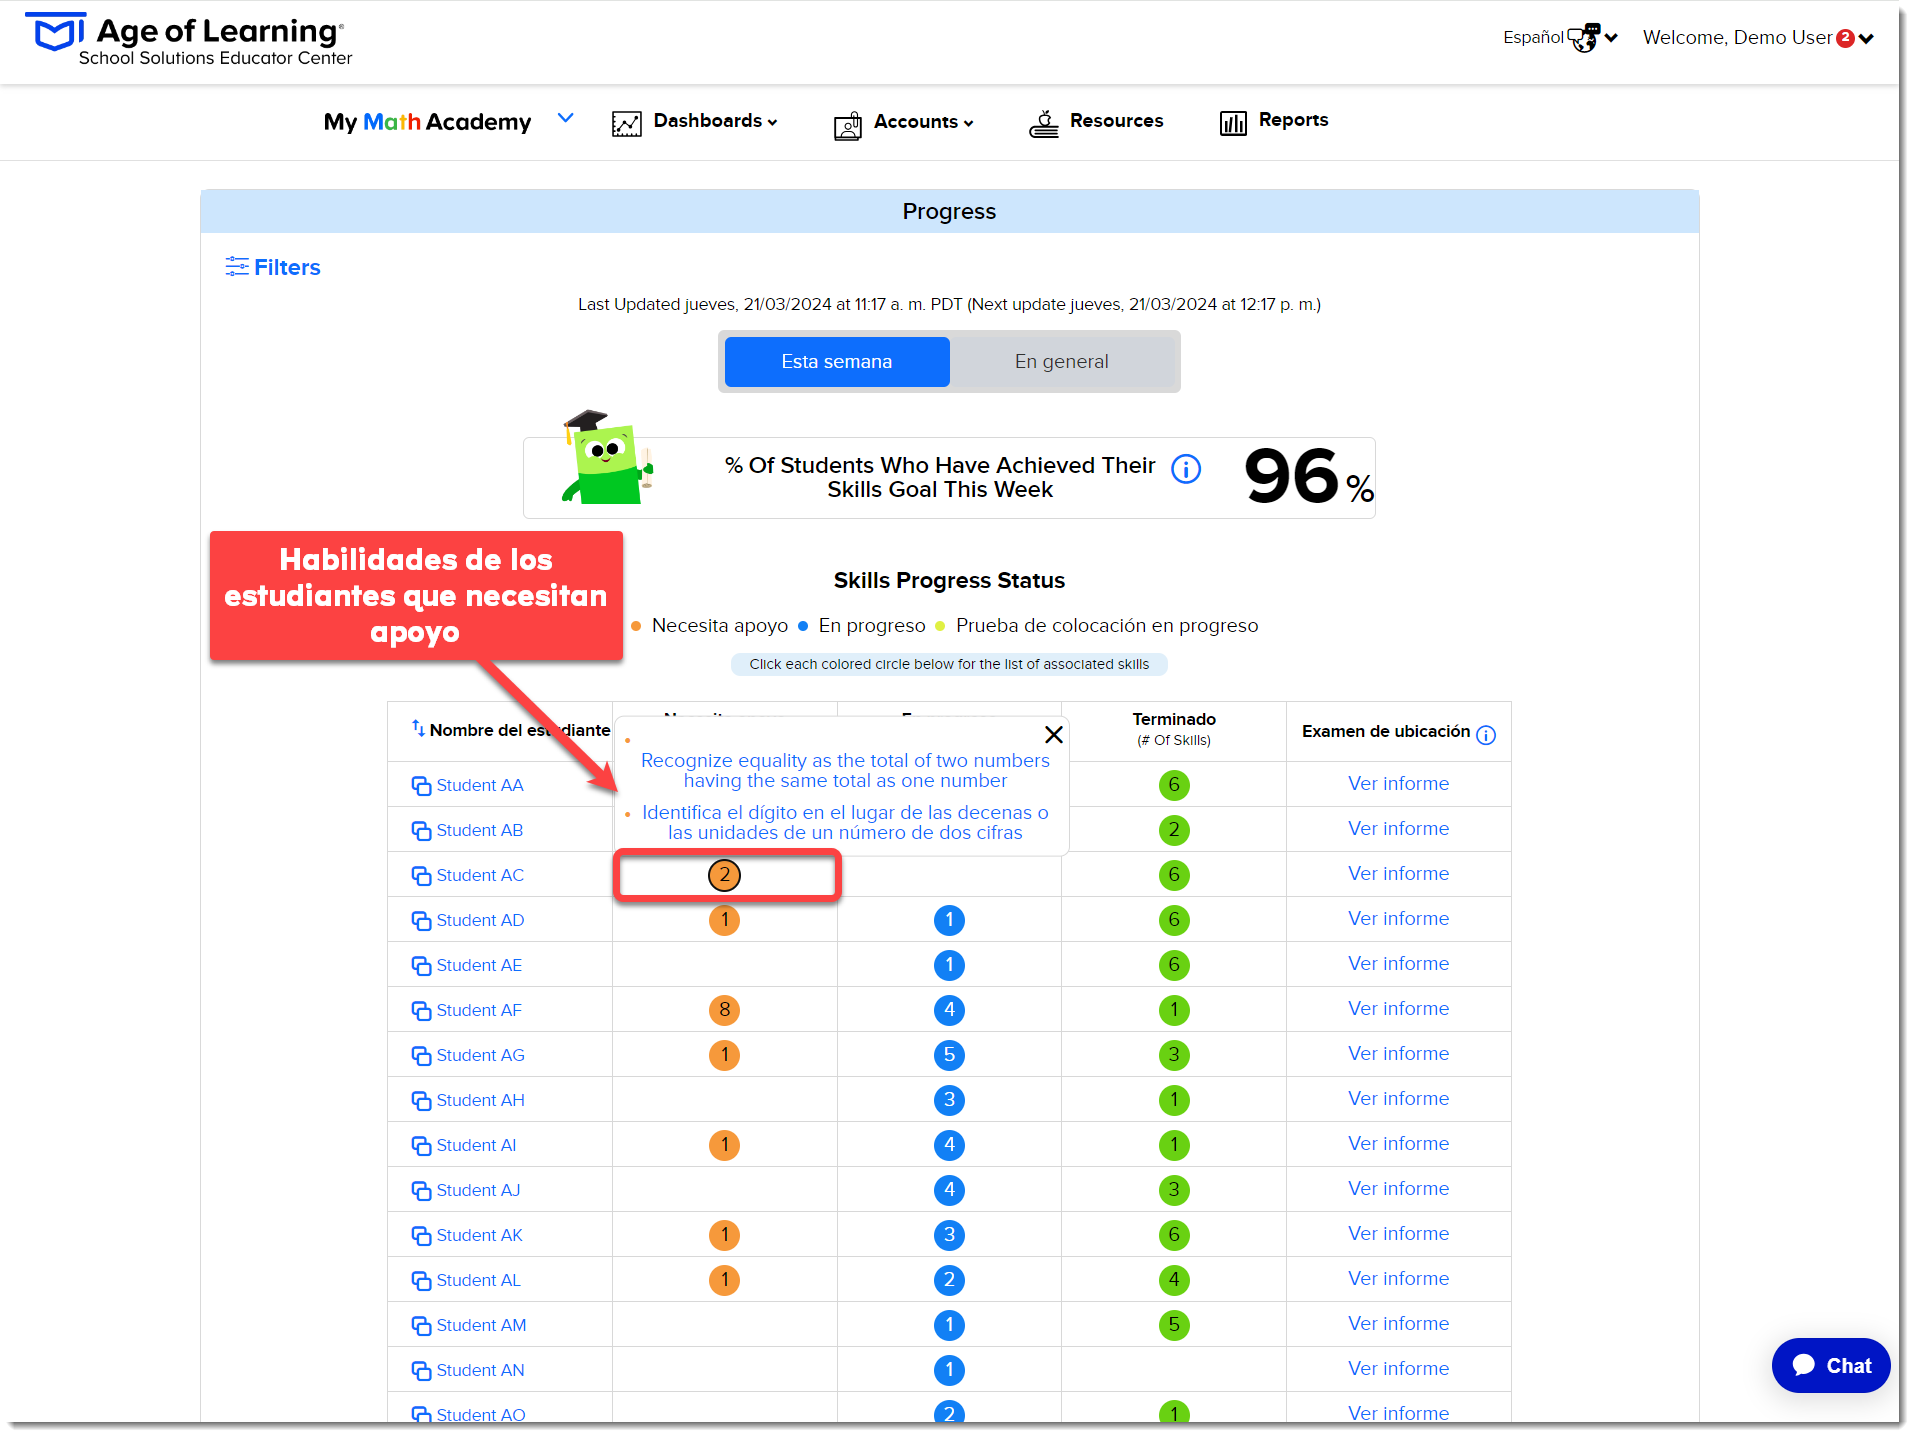Image resolution: width=1914 pixels, height=1437 pixels.
Task: Open Ver informe for Student AF
Action: coord(1398,1008)
